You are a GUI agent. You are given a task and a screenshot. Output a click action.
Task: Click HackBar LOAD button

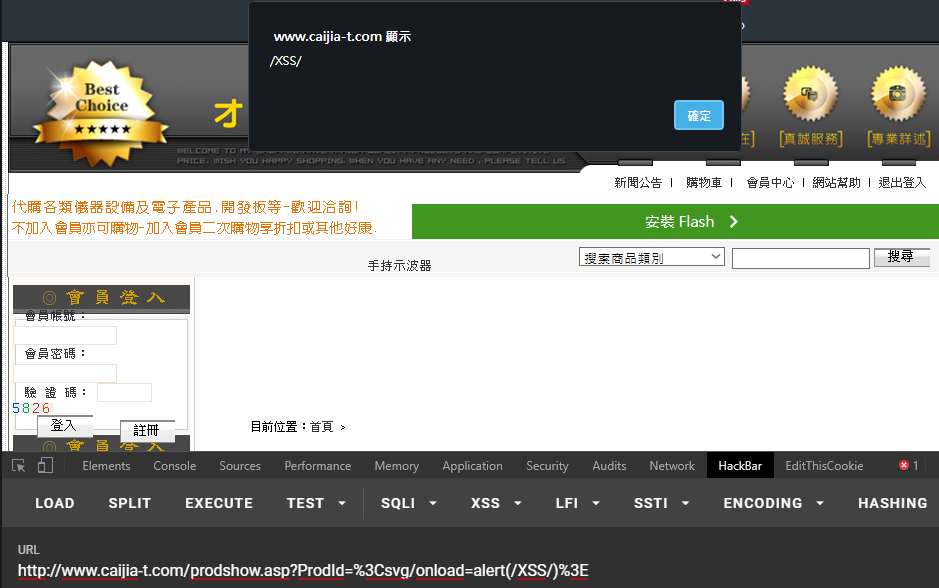[54, 503]
